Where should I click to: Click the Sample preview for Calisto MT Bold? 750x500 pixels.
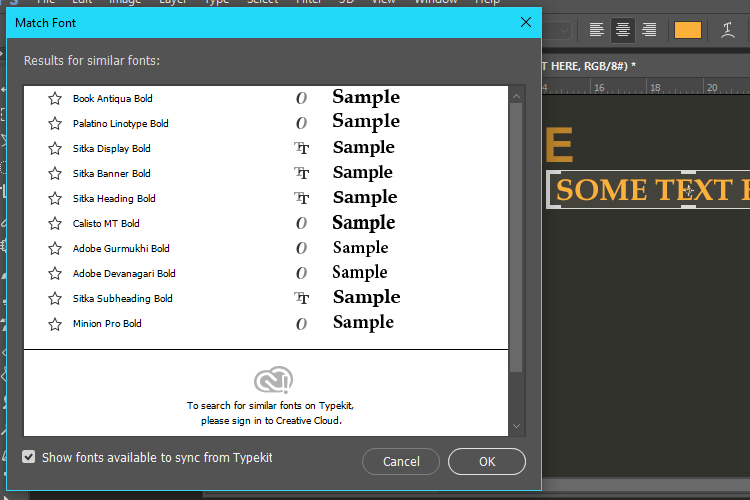click(x=364, y=223)
